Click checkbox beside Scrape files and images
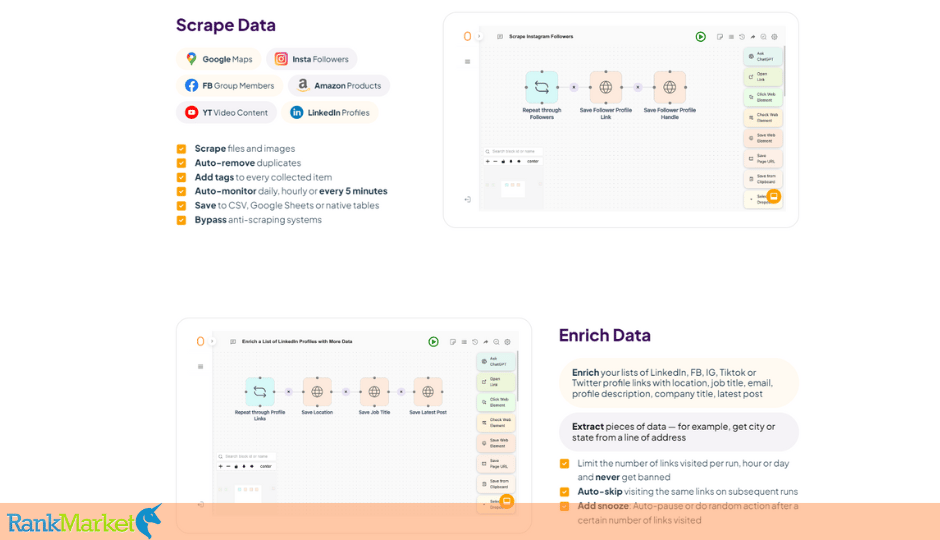The height and width of the screenshot is (540, 940). pos(181,149)
